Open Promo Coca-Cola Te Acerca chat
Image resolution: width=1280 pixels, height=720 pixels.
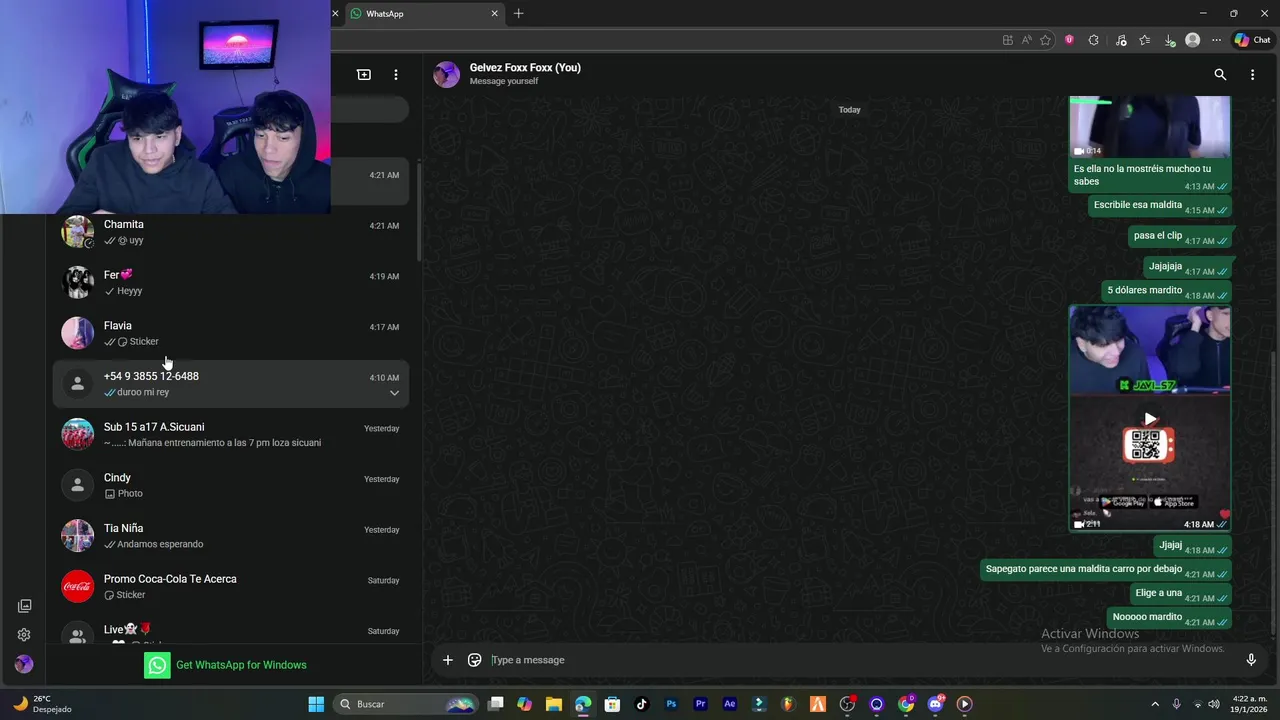coord(230,587)
